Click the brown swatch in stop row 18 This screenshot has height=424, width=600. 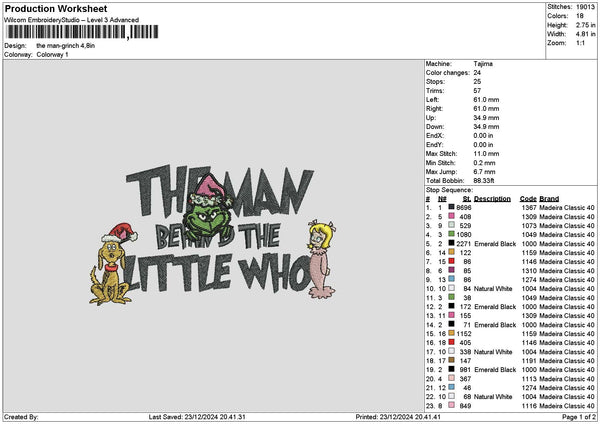[x=452, y=360]
